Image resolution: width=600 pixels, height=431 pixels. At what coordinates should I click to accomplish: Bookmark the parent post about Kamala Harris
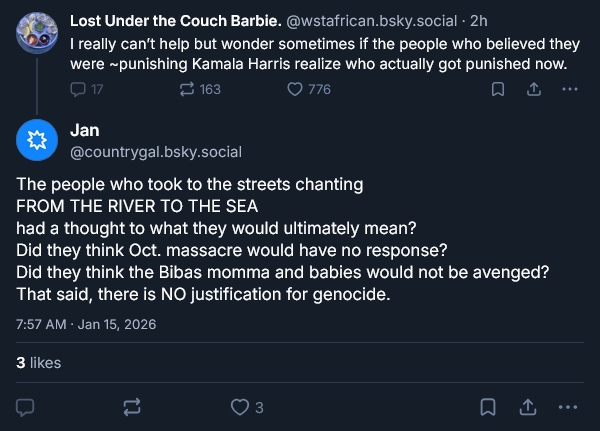click(x=497, y=89)
